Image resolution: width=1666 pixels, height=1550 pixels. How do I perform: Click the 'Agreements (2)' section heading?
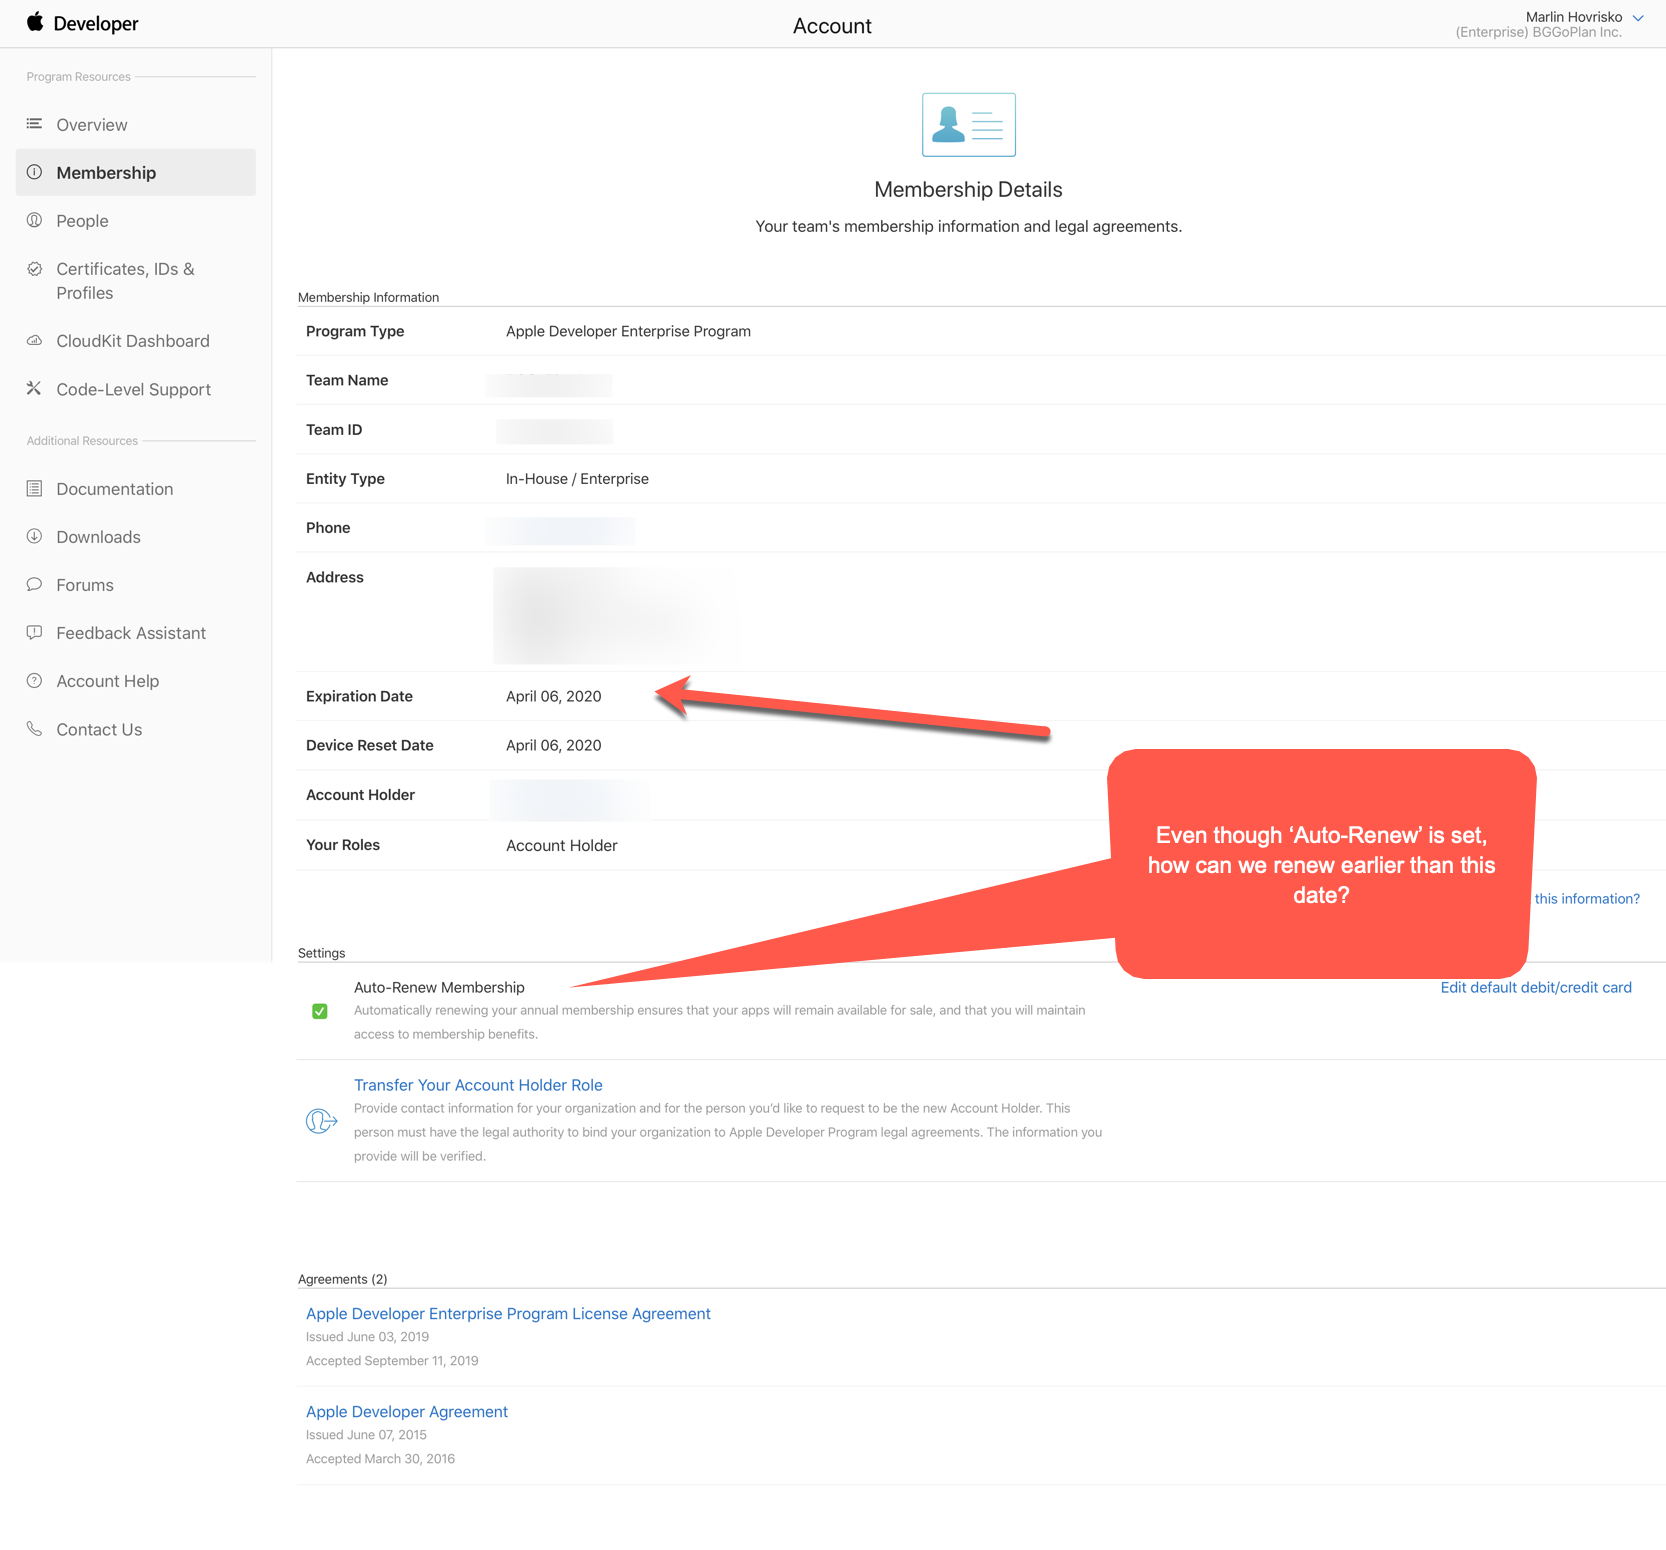coord(342,1279)
